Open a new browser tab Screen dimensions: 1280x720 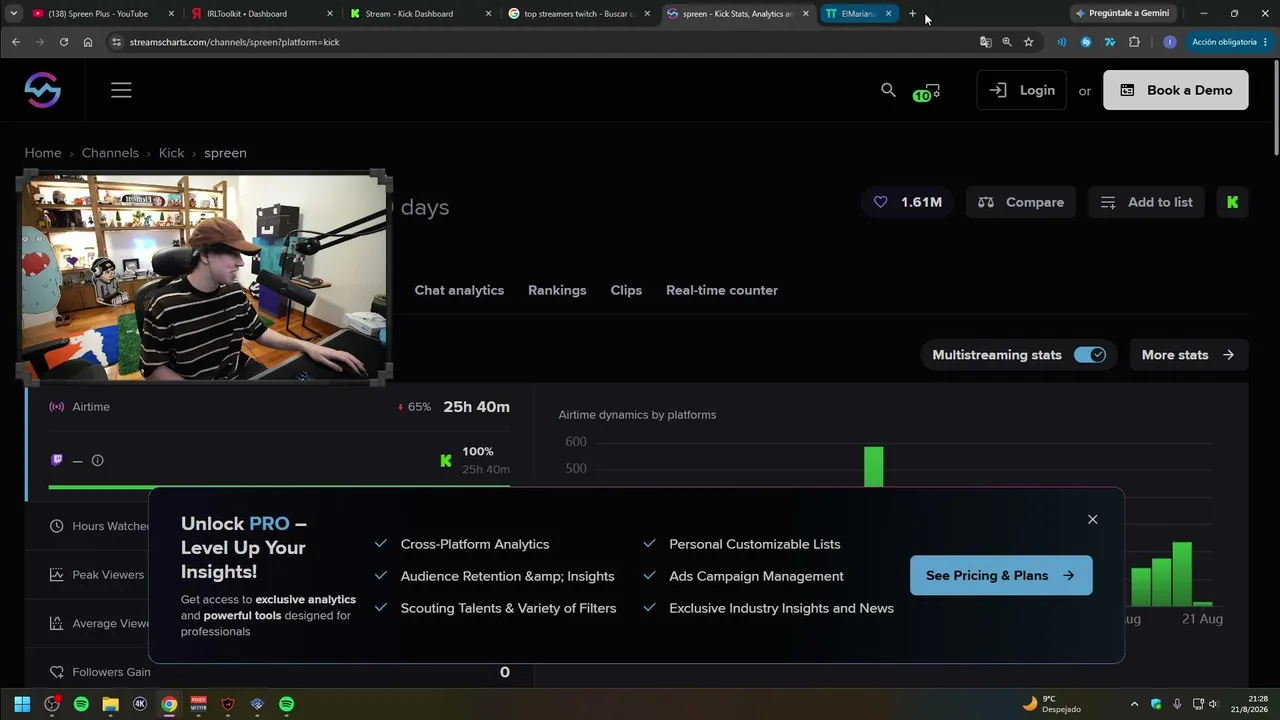coord(912,14)
